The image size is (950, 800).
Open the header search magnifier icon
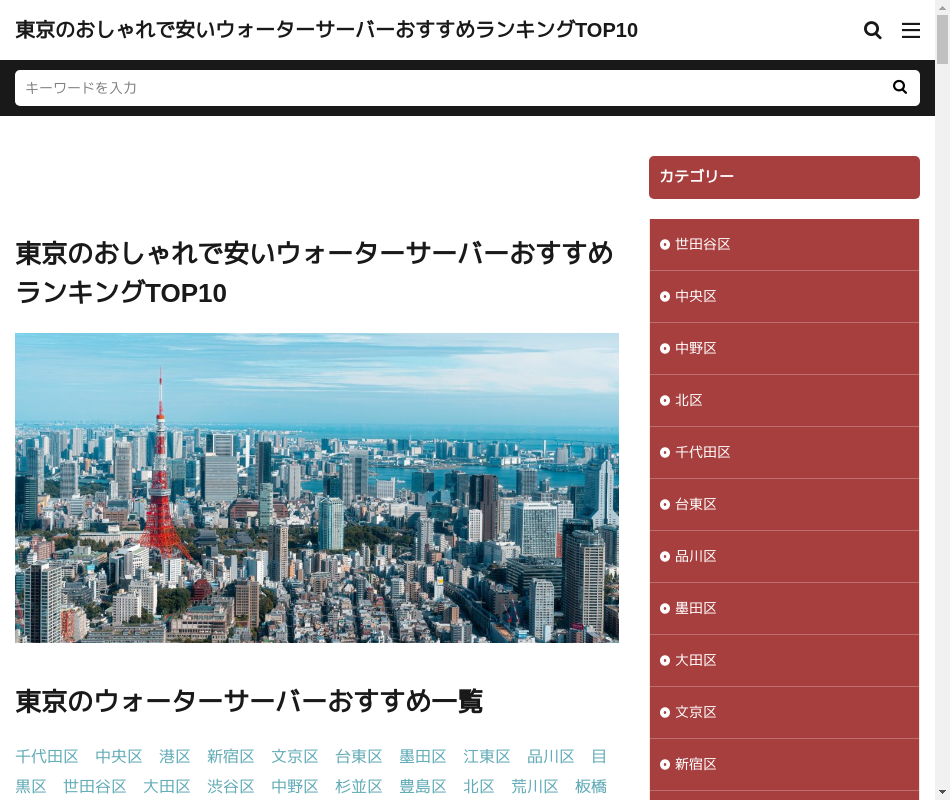[872, 30]
